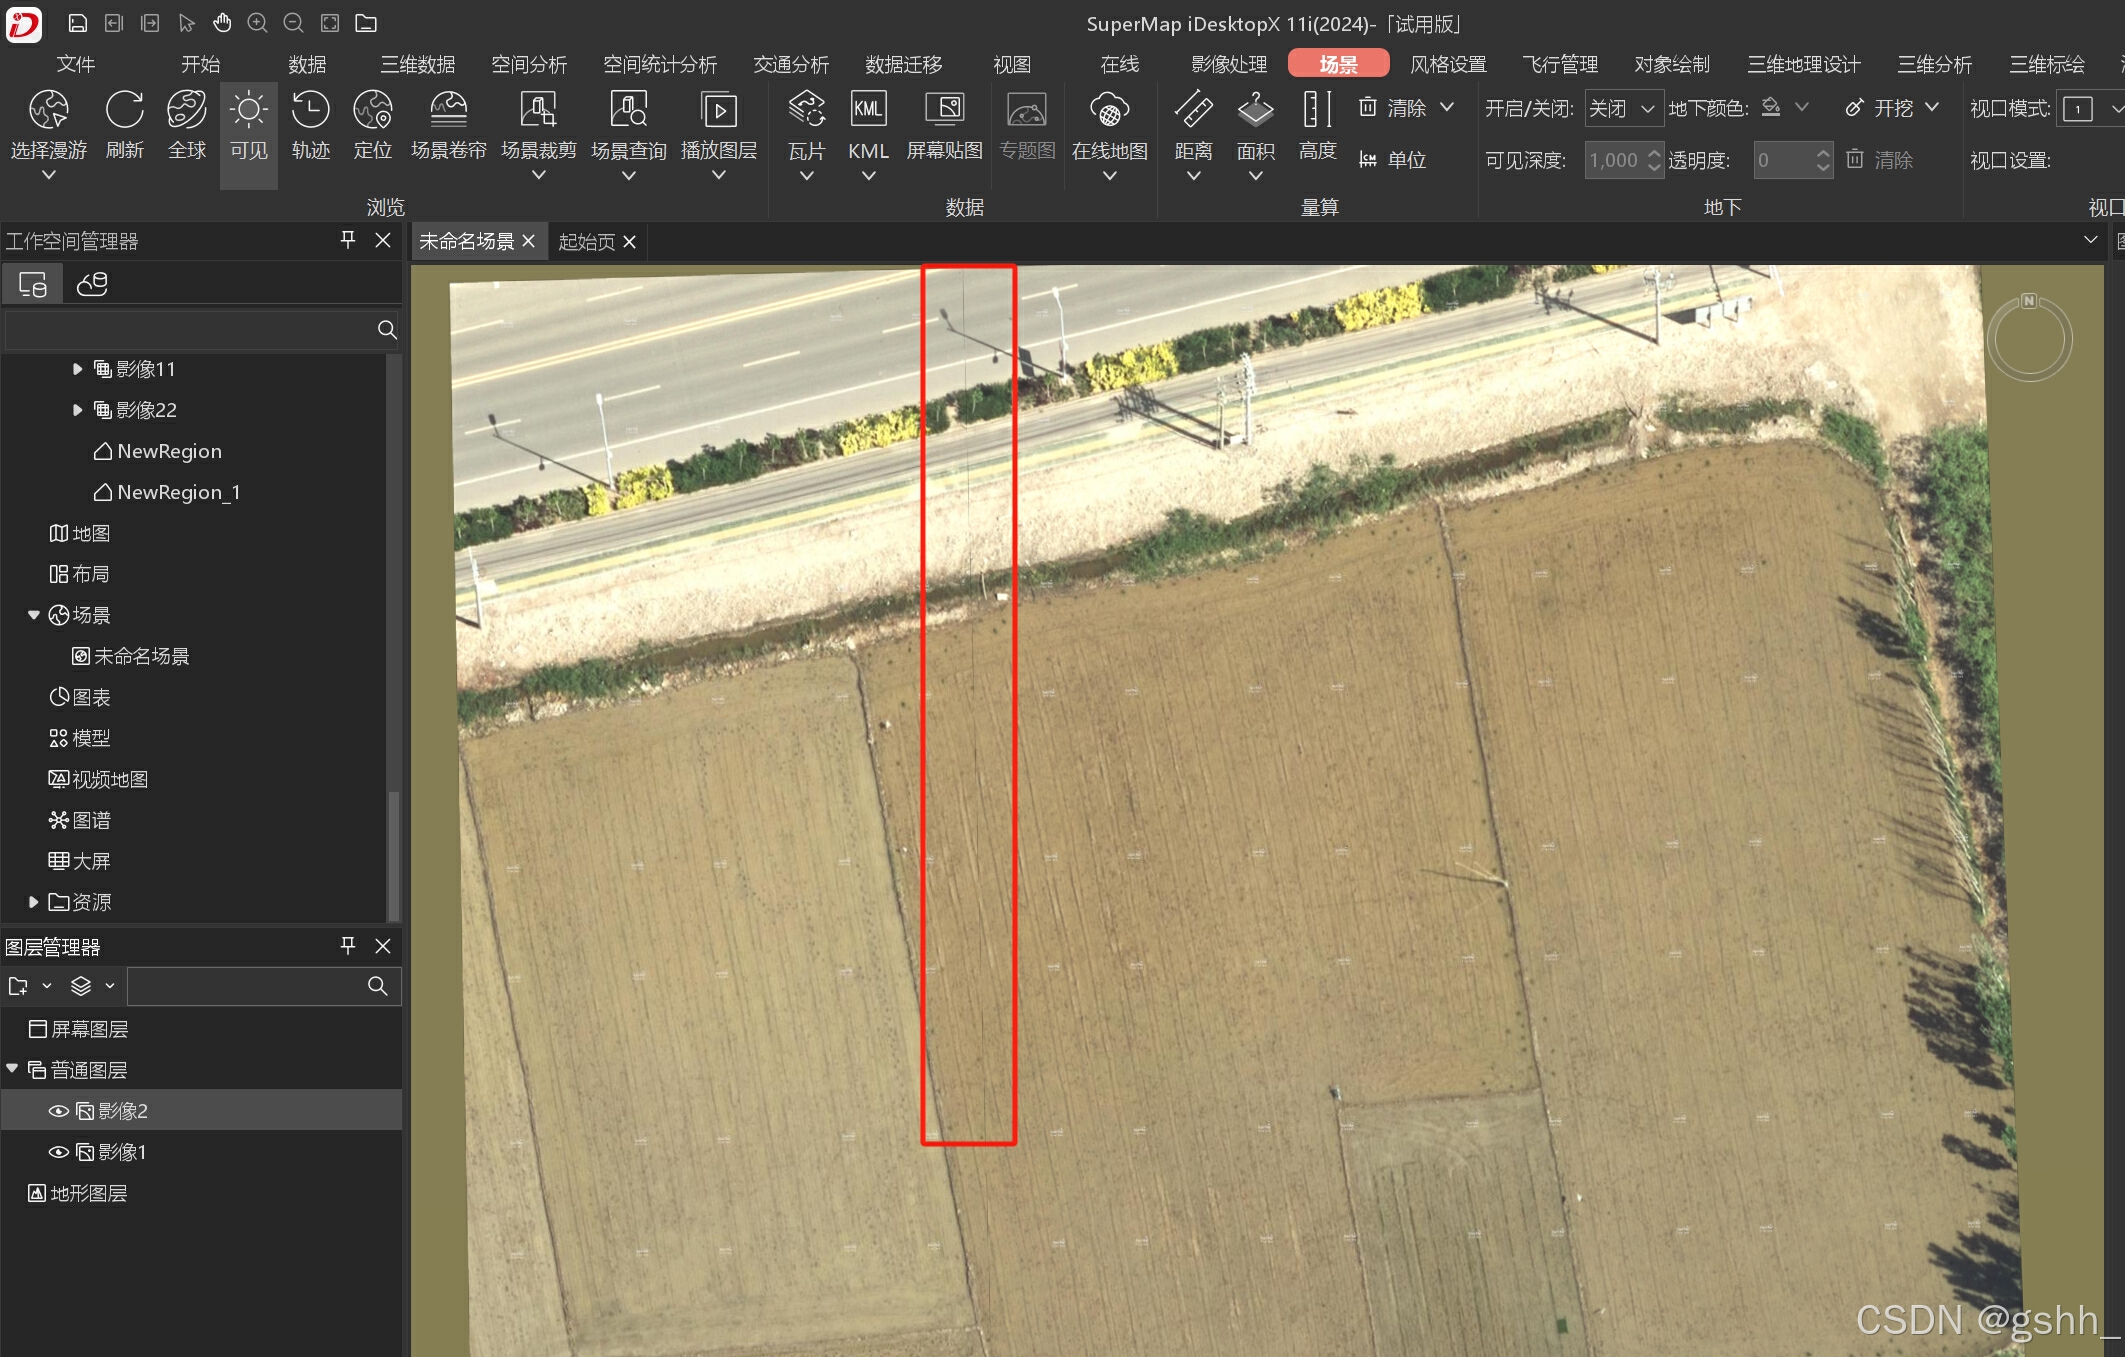Toggle the Visible (可见) sun button
Screen dimensions: 2125x1357
(248, 111)
